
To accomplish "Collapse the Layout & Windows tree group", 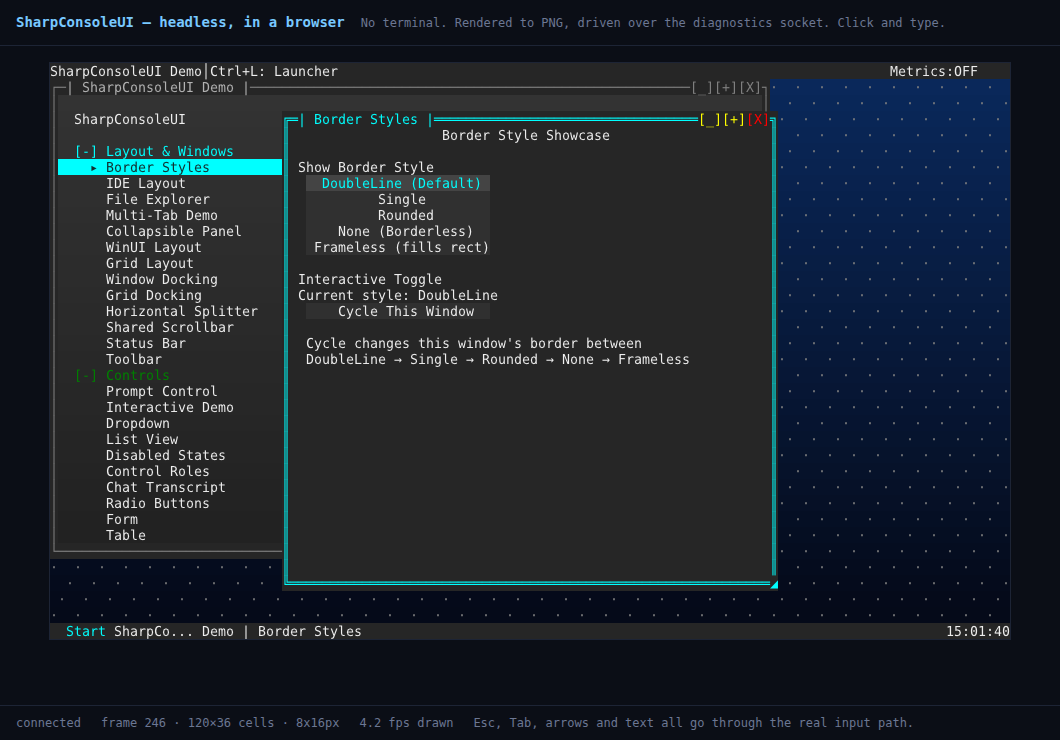I will [86, 151].
